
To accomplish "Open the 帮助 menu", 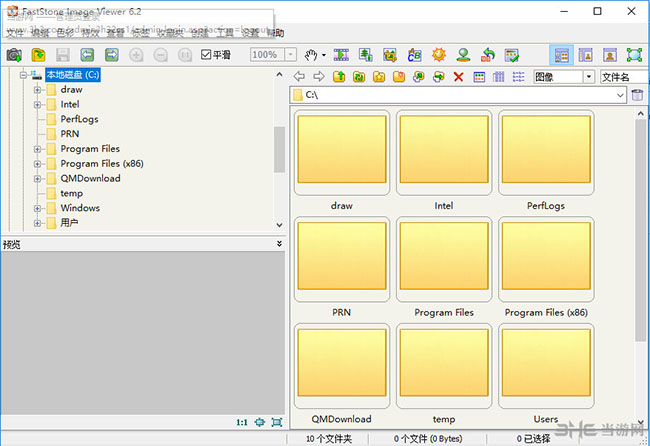I will (275, 33).
